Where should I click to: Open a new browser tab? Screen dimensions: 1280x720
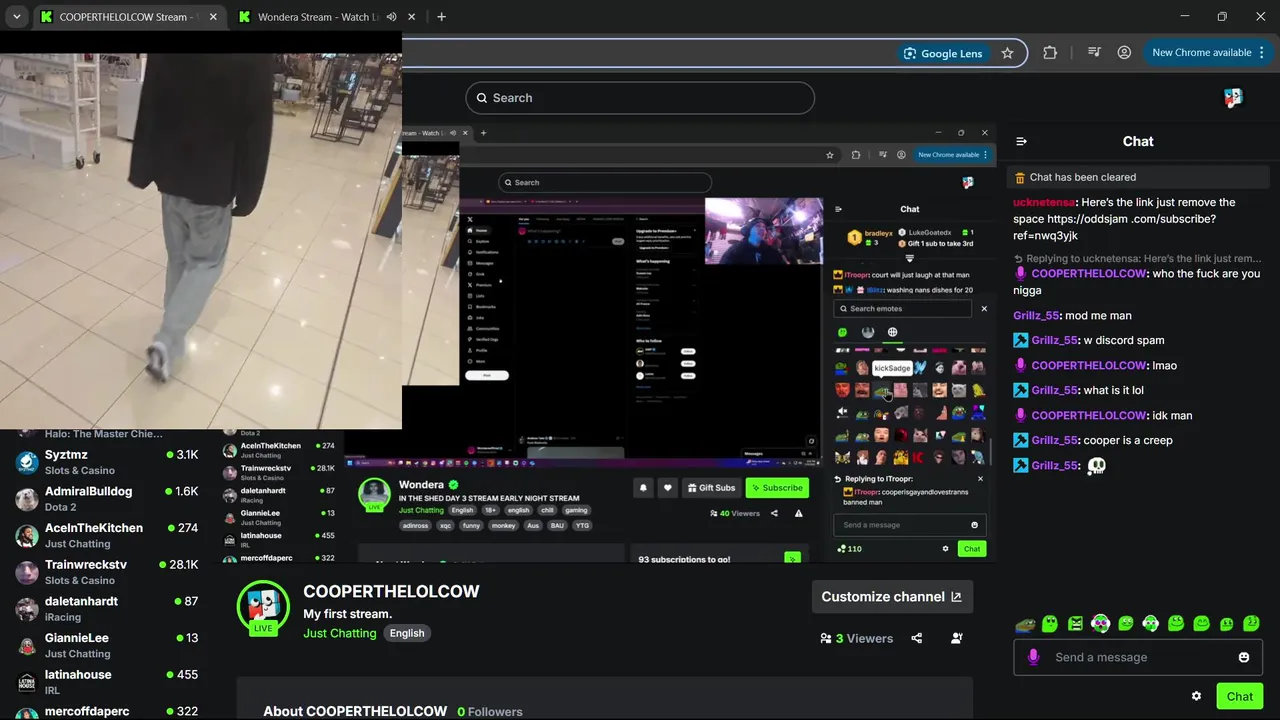441,17
